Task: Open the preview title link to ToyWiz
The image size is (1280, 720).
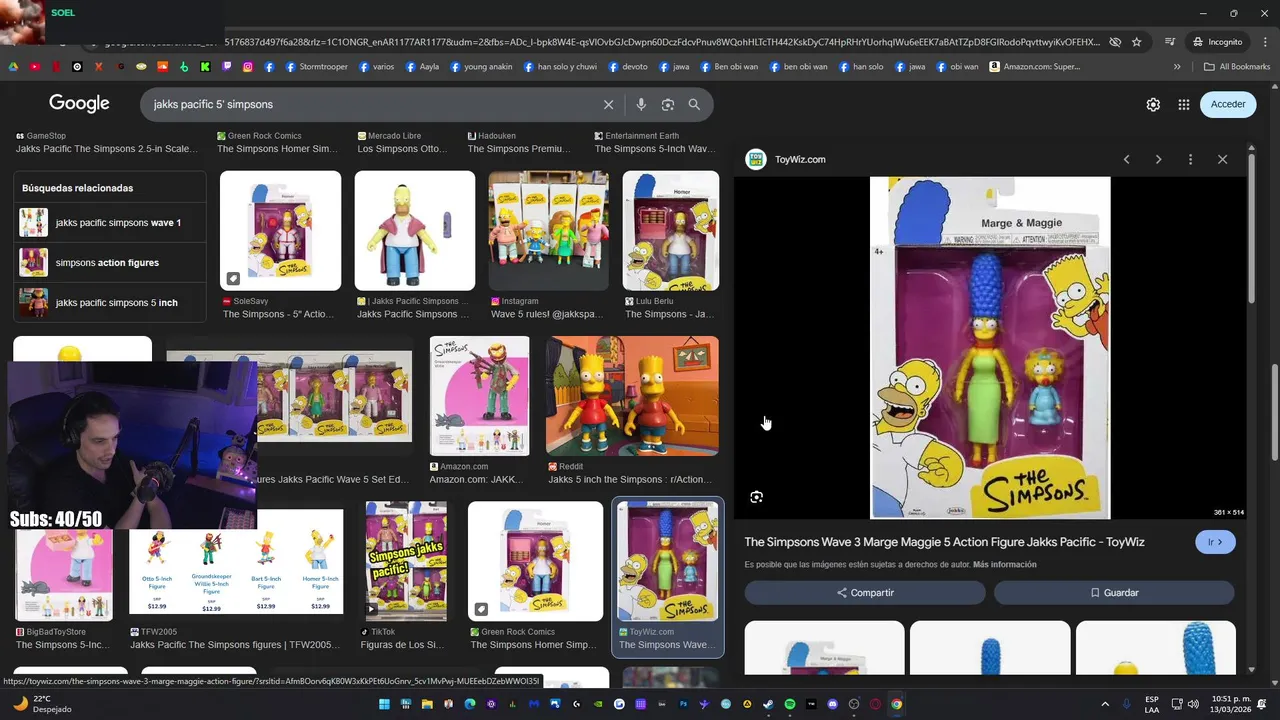Action: coord(944,542)
